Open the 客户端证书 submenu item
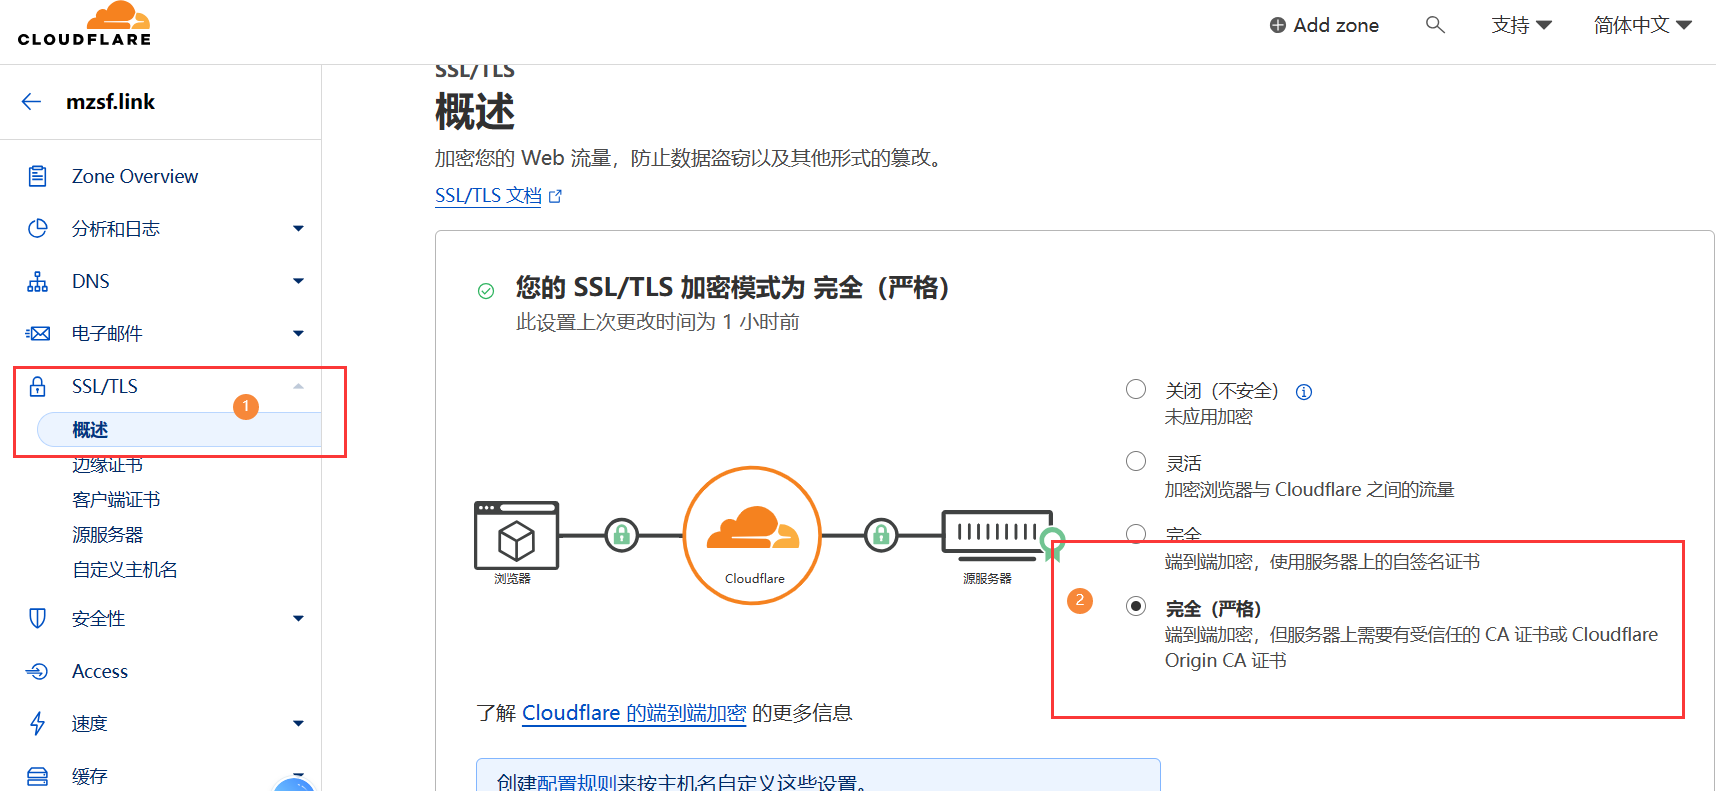 (x=116, y=500)
